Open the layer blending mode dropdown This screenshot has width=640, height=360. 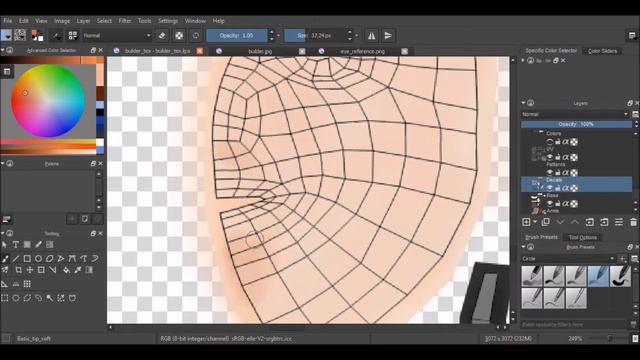click(x=576, y=114)
